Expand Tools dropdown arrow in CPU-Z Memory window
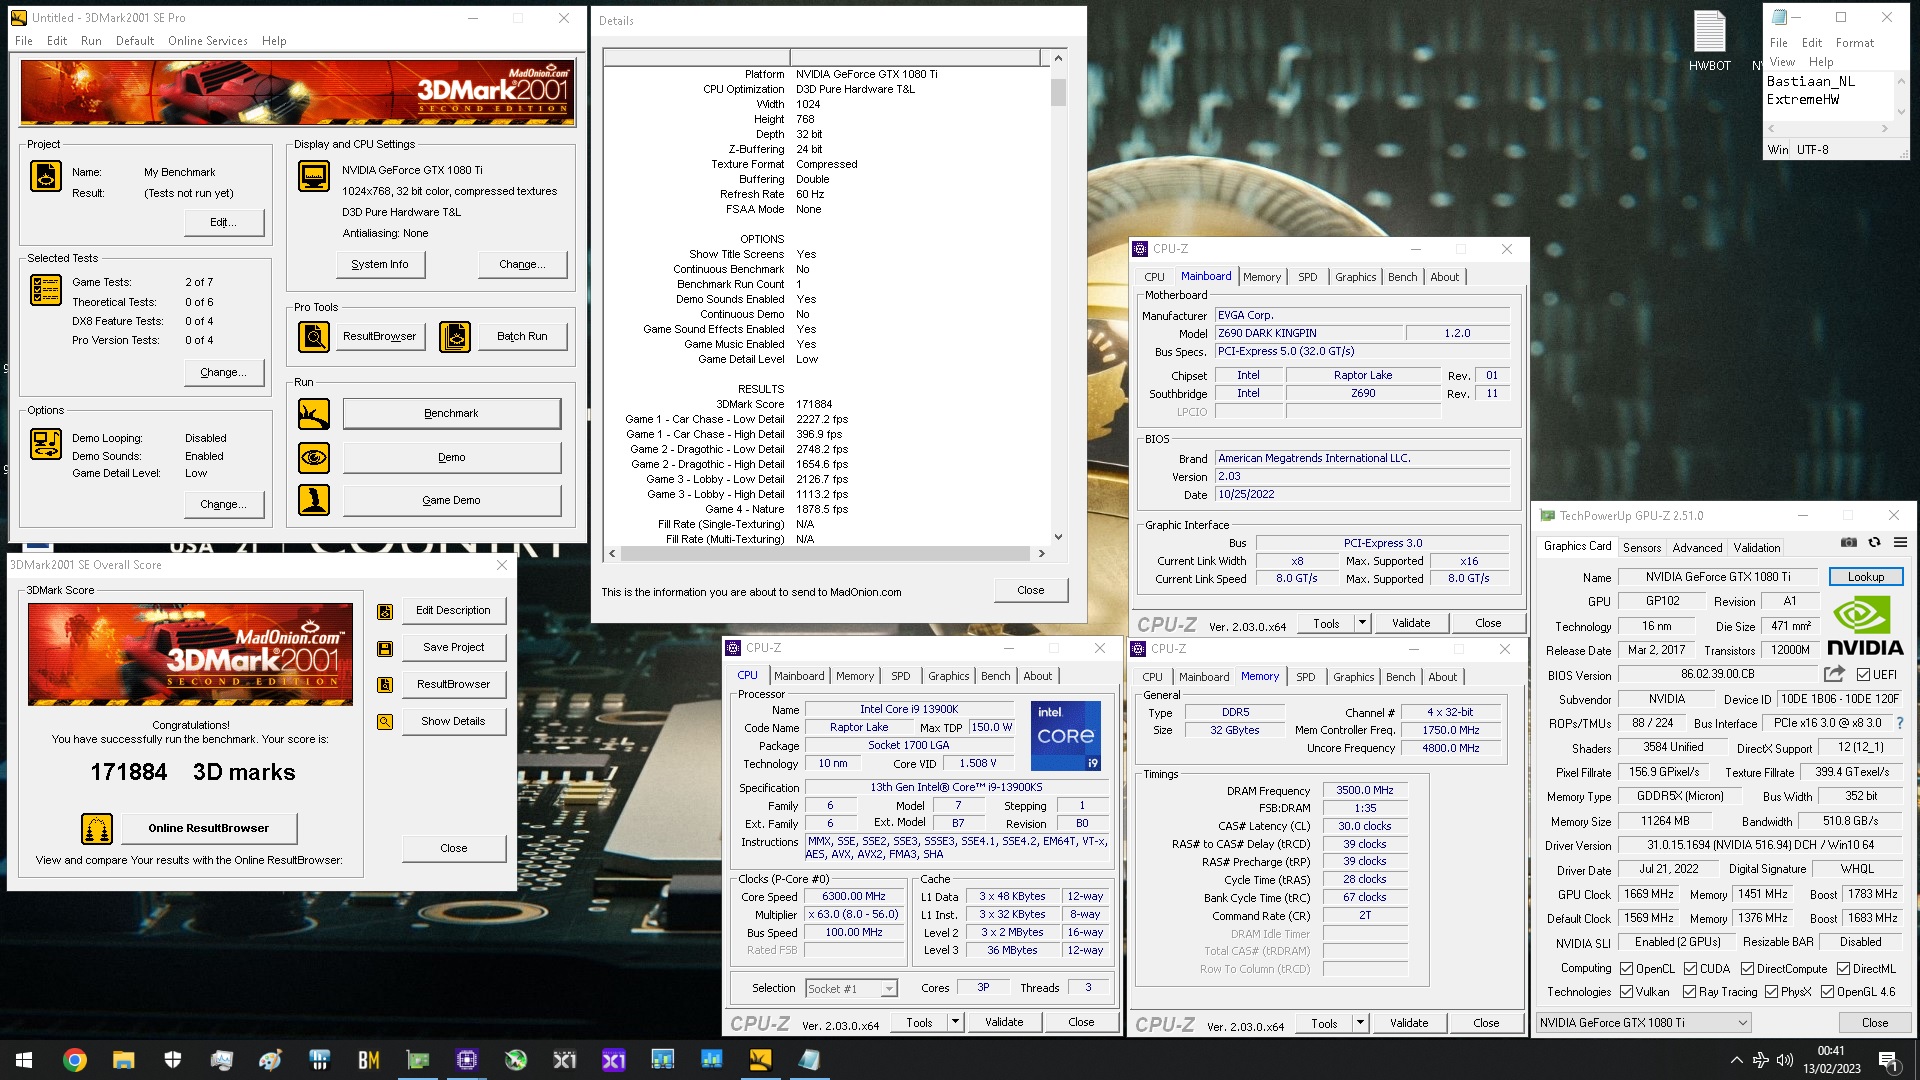Image resolution: width=1920 pixels, height=1080 pixels. [1360, 1023]
